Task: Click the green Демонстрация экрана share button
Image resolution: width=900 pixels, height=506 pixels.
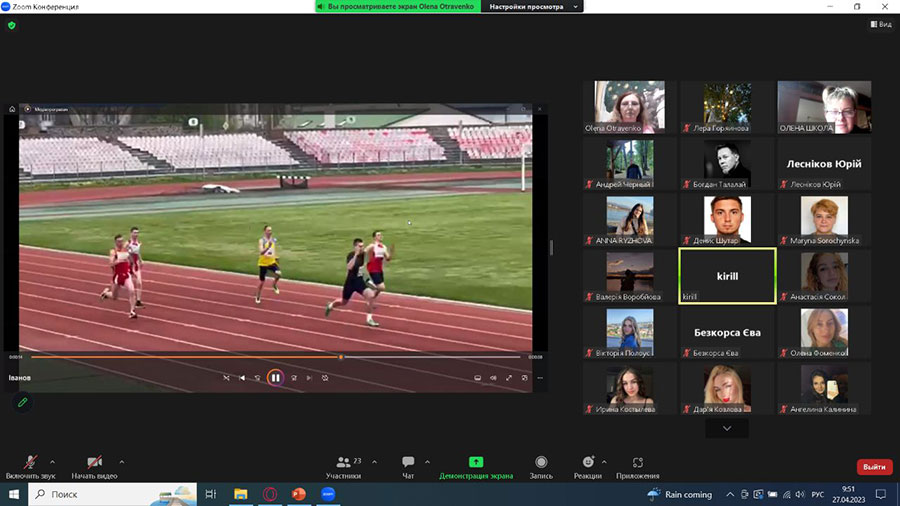Action: pyautogui.click(x=476, y=466)
